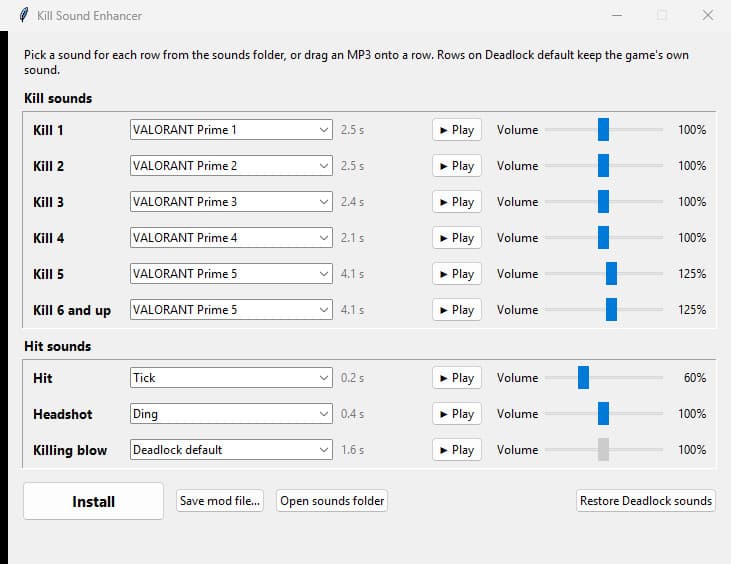731x564 pixels.
Task: Click the 0.2 s duration on Hit row
Action: pyautogui.click(x=352, y=378)
